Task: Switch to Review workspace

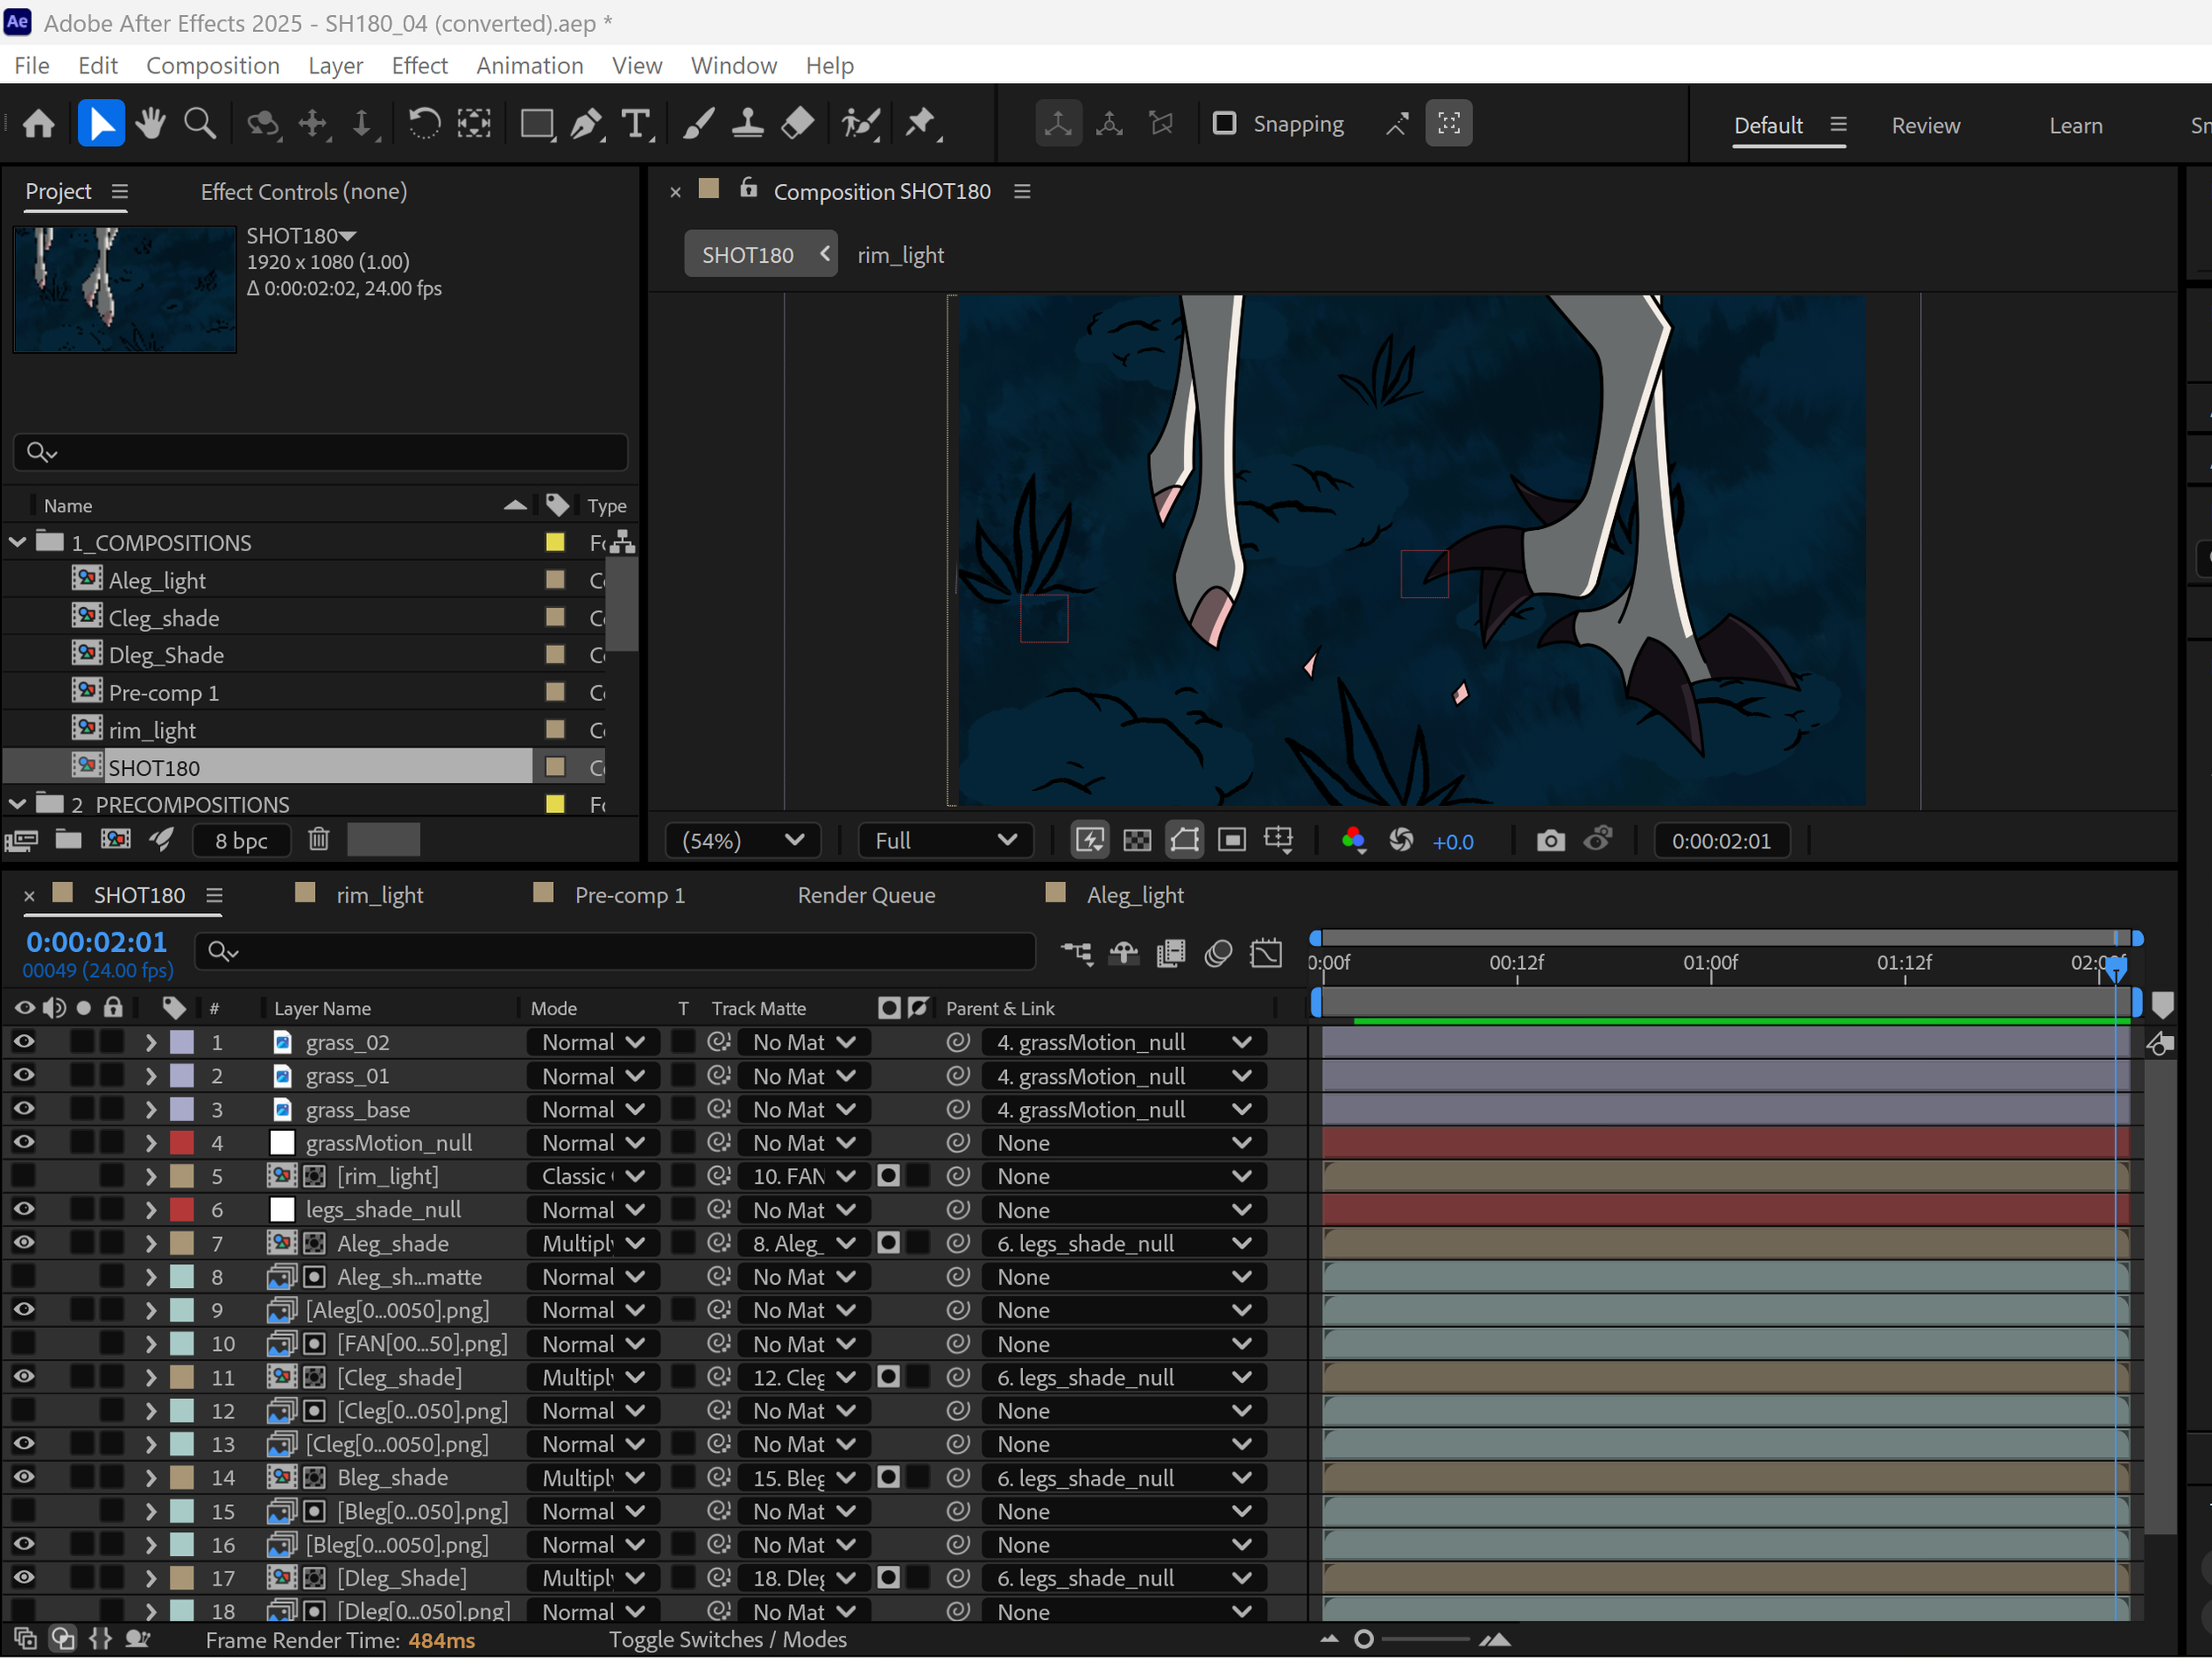Action: click(1925, 126)
